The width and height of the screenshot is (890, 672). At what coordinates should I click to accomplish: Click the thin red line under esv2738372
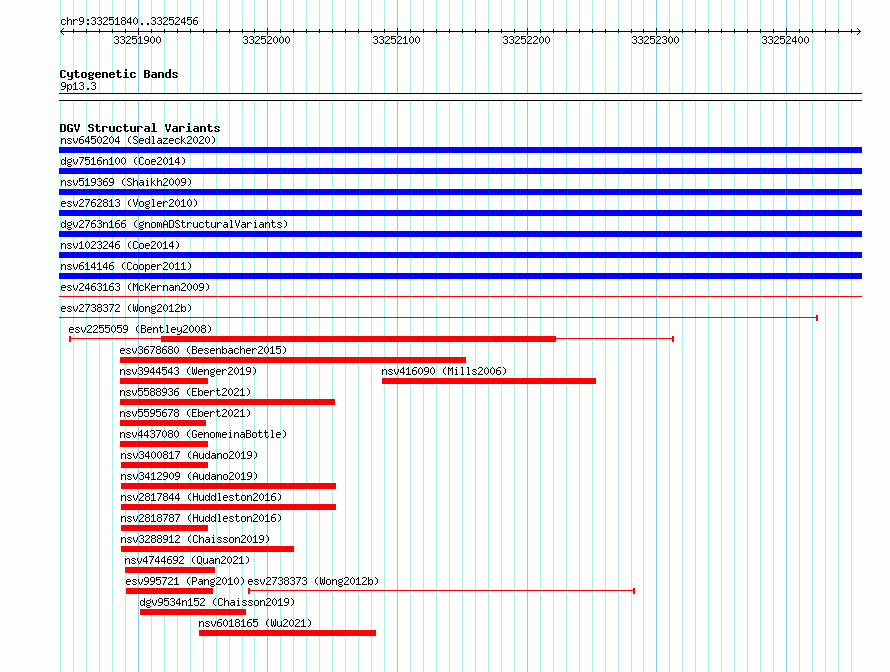438,318
